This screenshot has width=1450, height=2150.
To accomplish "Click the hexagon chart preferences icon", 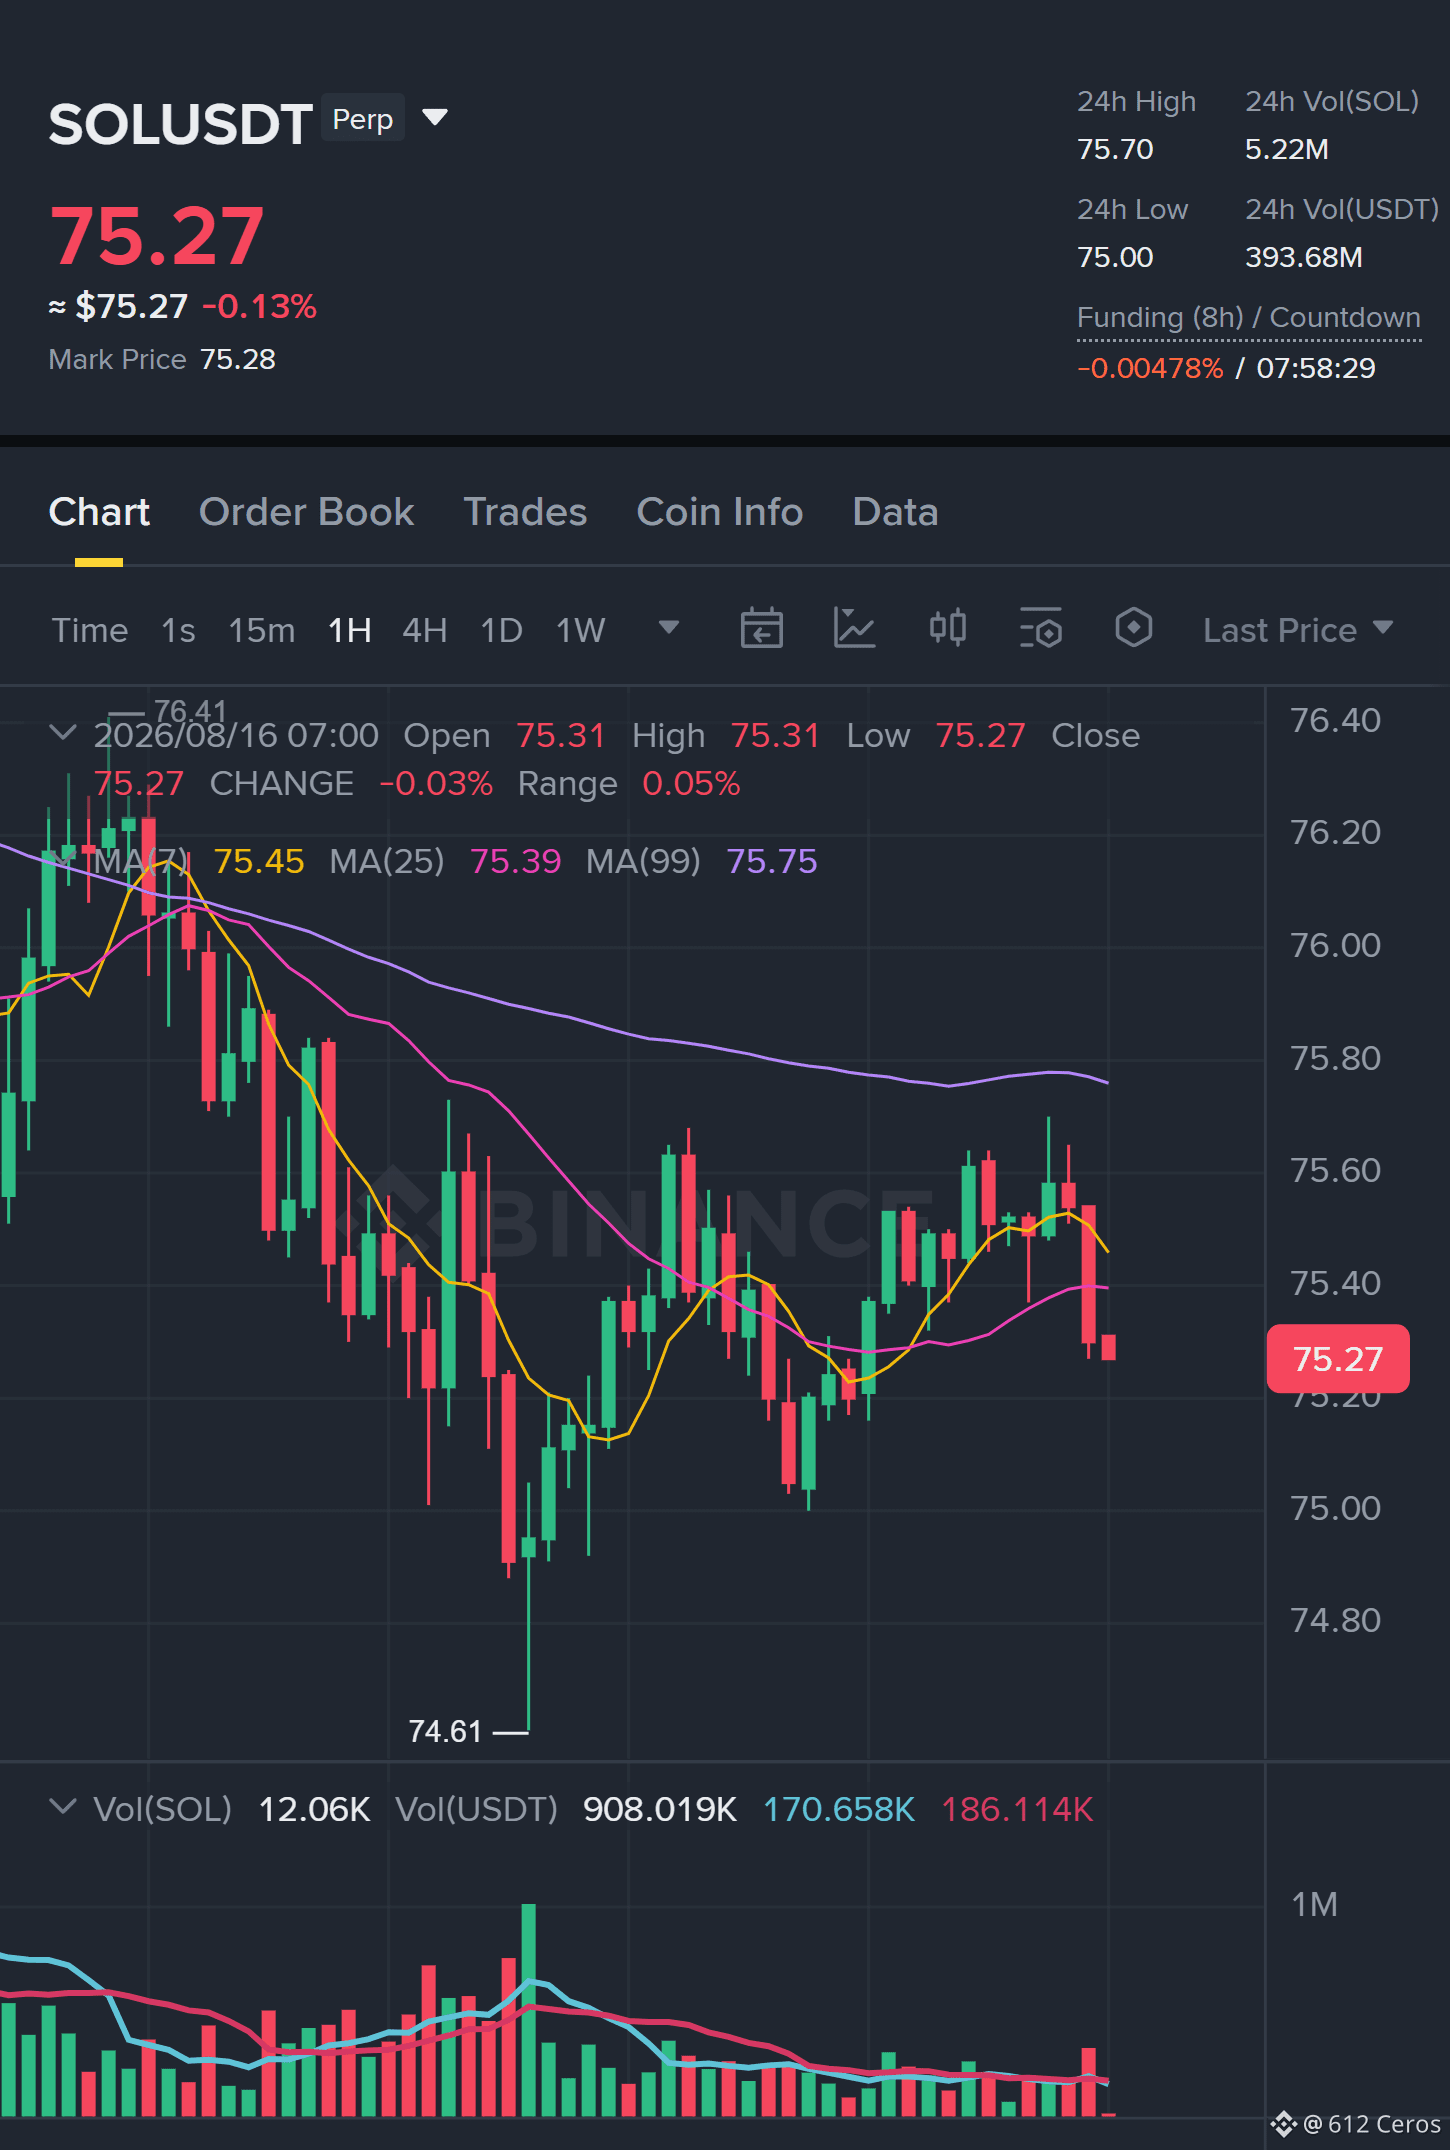I will tap(1134, 629).
